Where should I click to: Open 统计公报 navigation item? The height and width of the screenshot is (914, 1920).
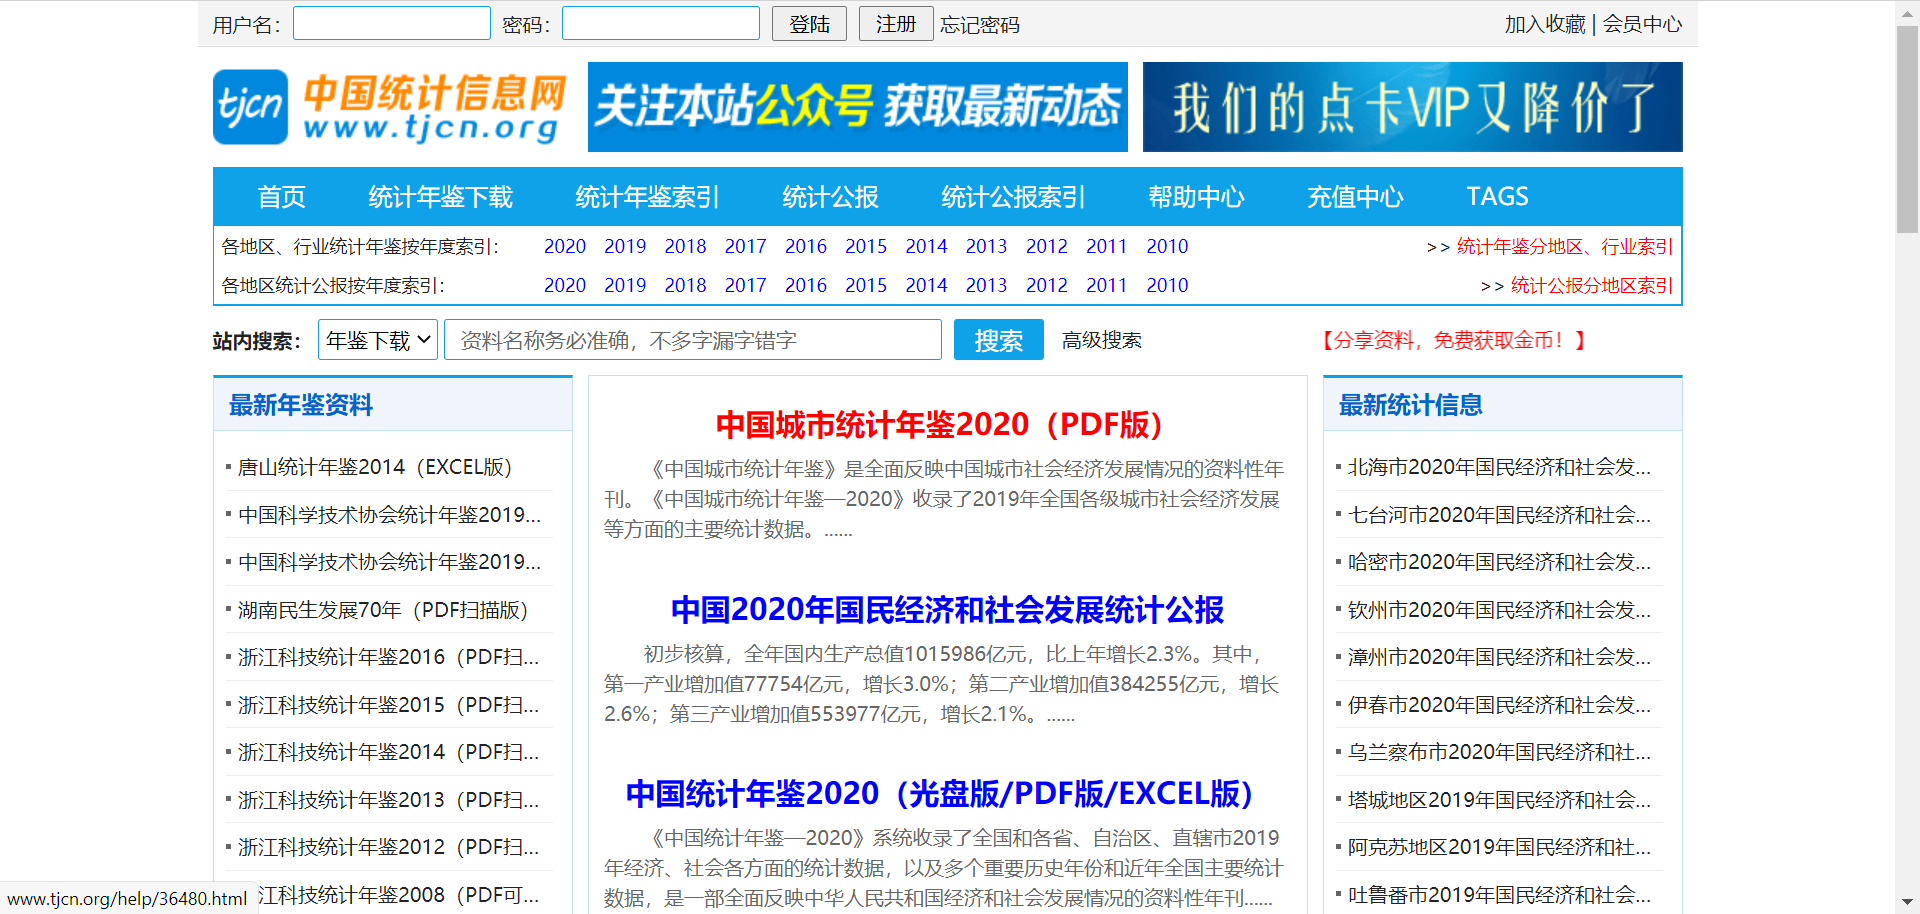coord(831,197)
